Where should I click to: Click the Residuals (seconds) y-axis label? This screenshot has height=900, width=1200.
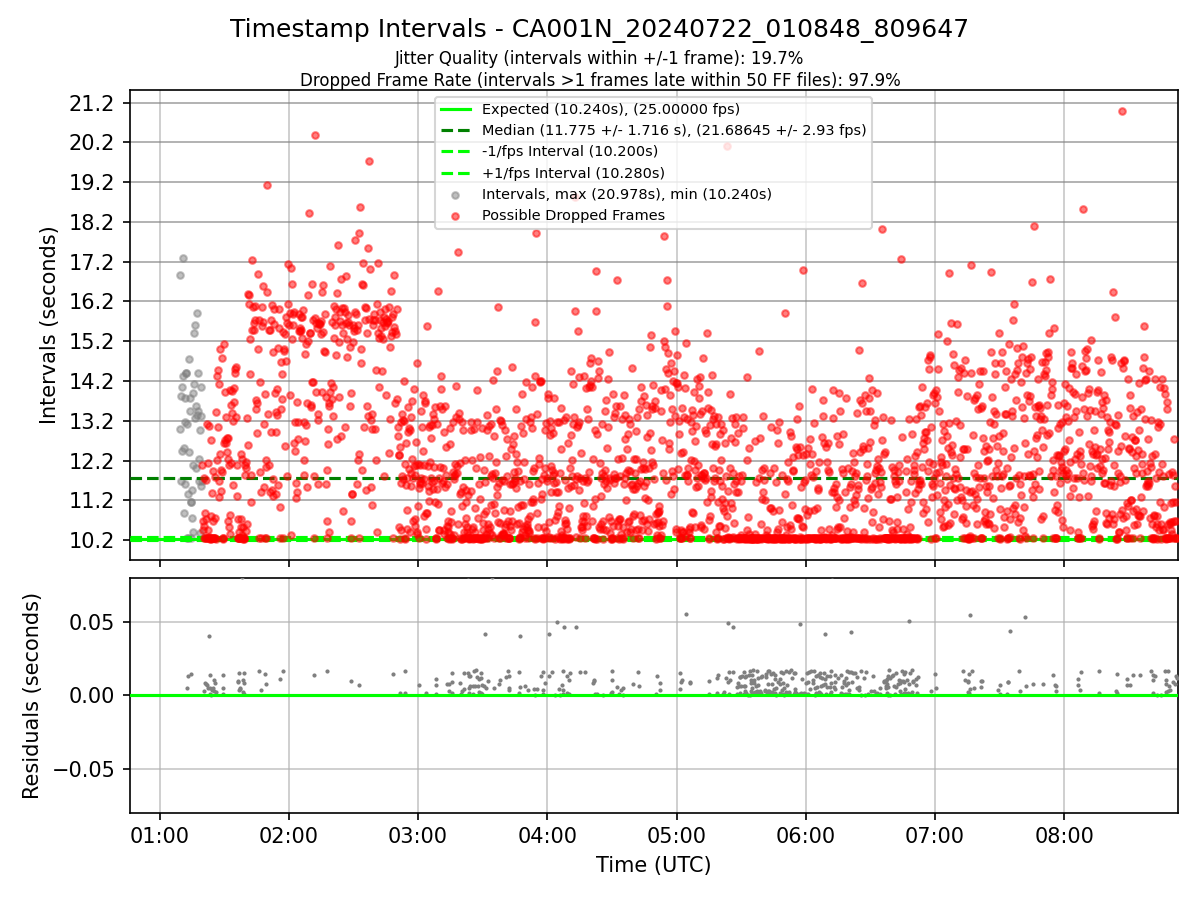pos(31,696)
